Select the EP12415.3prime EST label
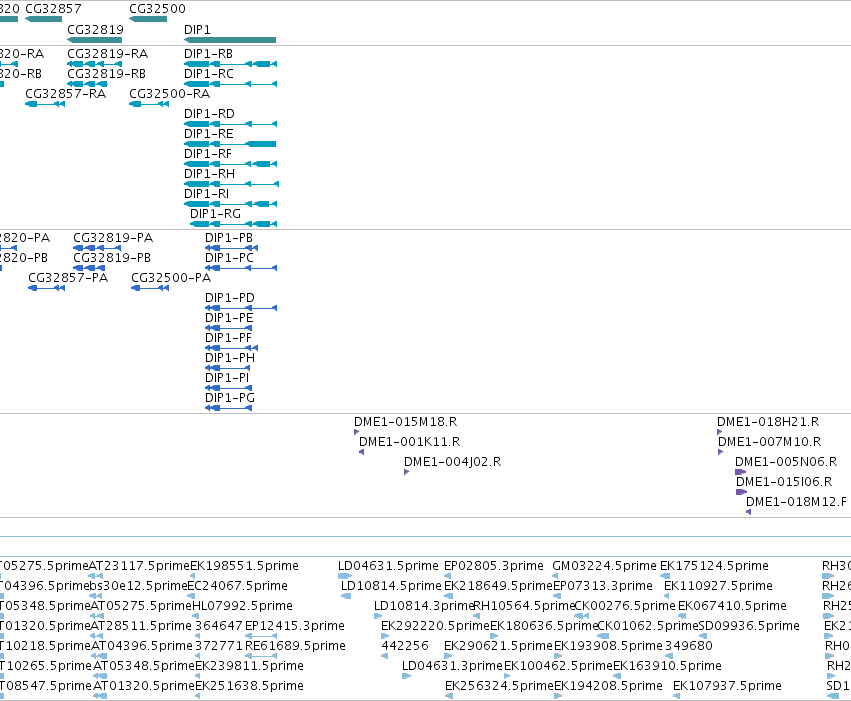The height and width of the screenshot is (701, 851). pos(295,627)
